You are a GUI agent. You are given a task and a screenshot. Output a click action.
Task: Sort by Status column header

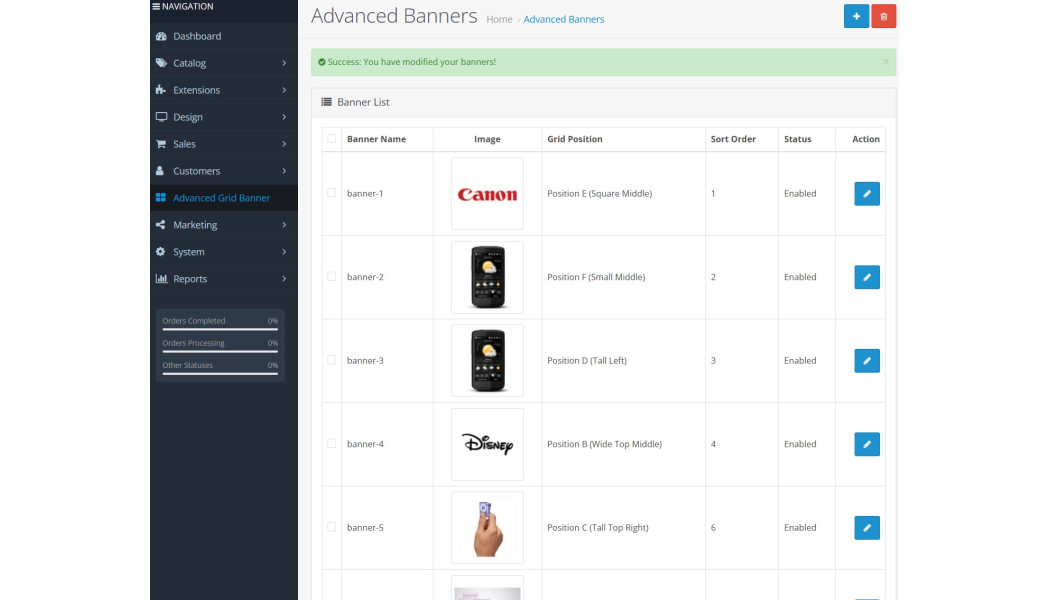pyautogui.click(x=798, y=139)
